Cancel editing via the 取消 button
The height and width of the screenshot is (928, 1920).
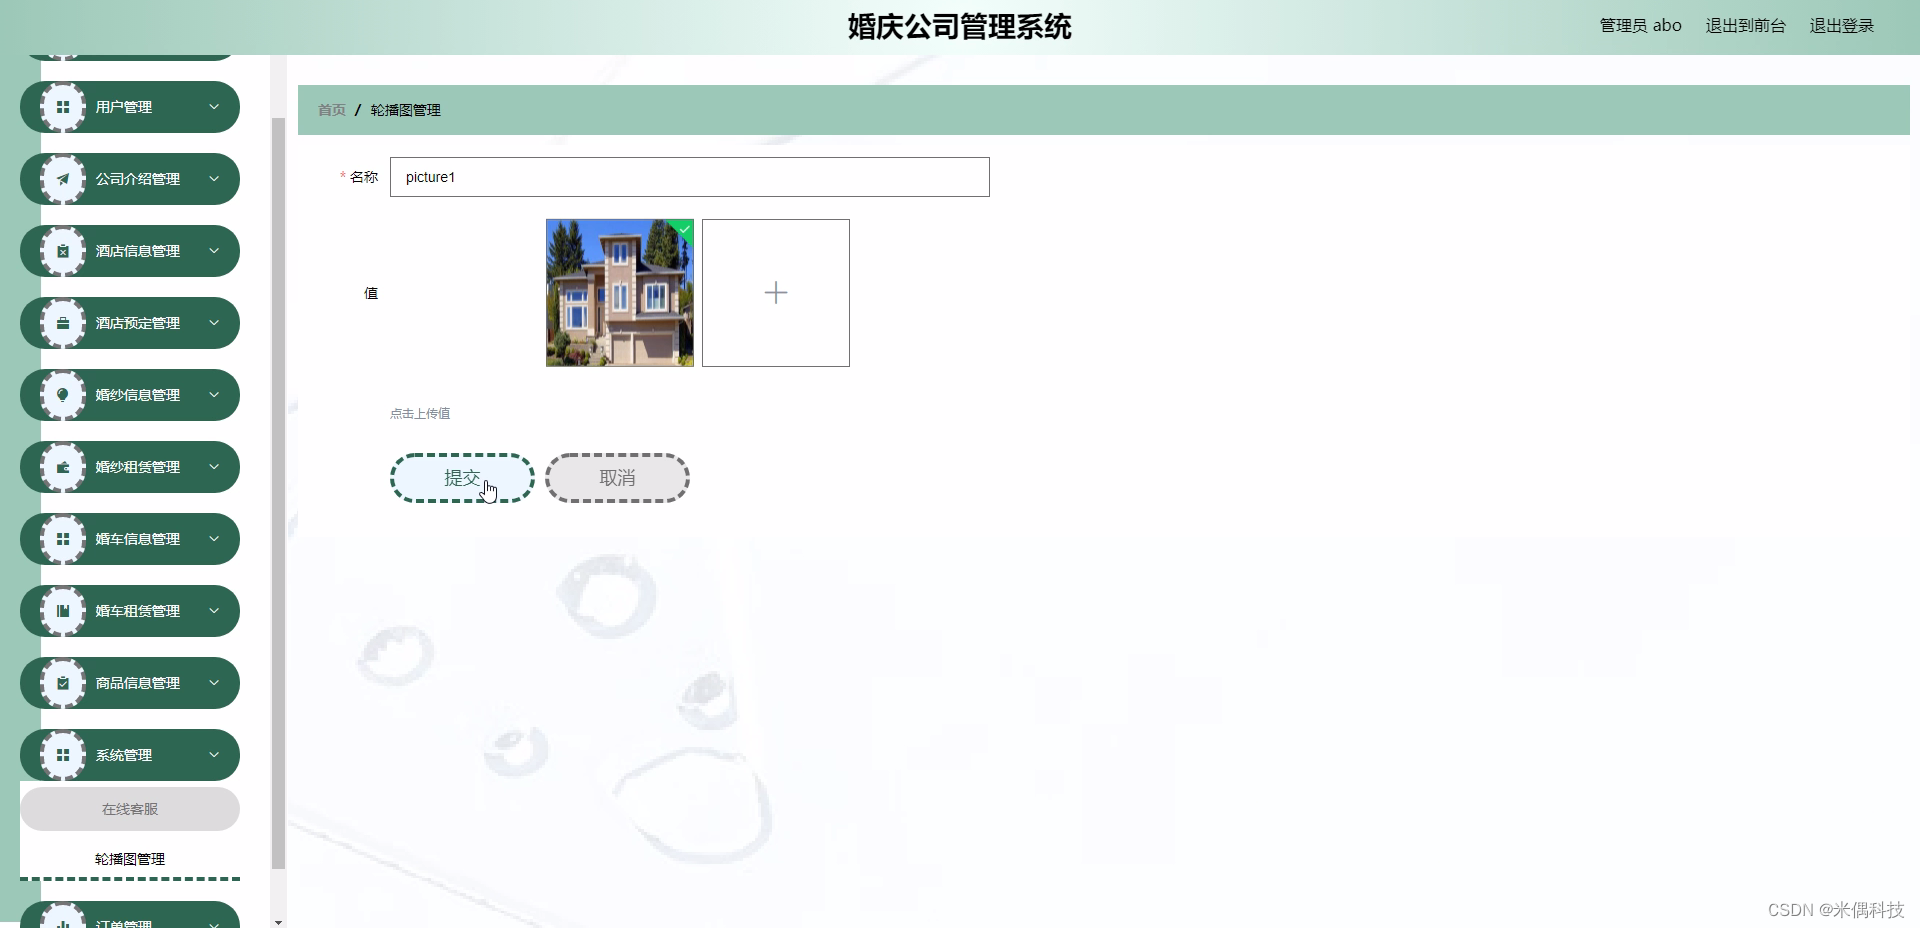[x=617, y=478]
